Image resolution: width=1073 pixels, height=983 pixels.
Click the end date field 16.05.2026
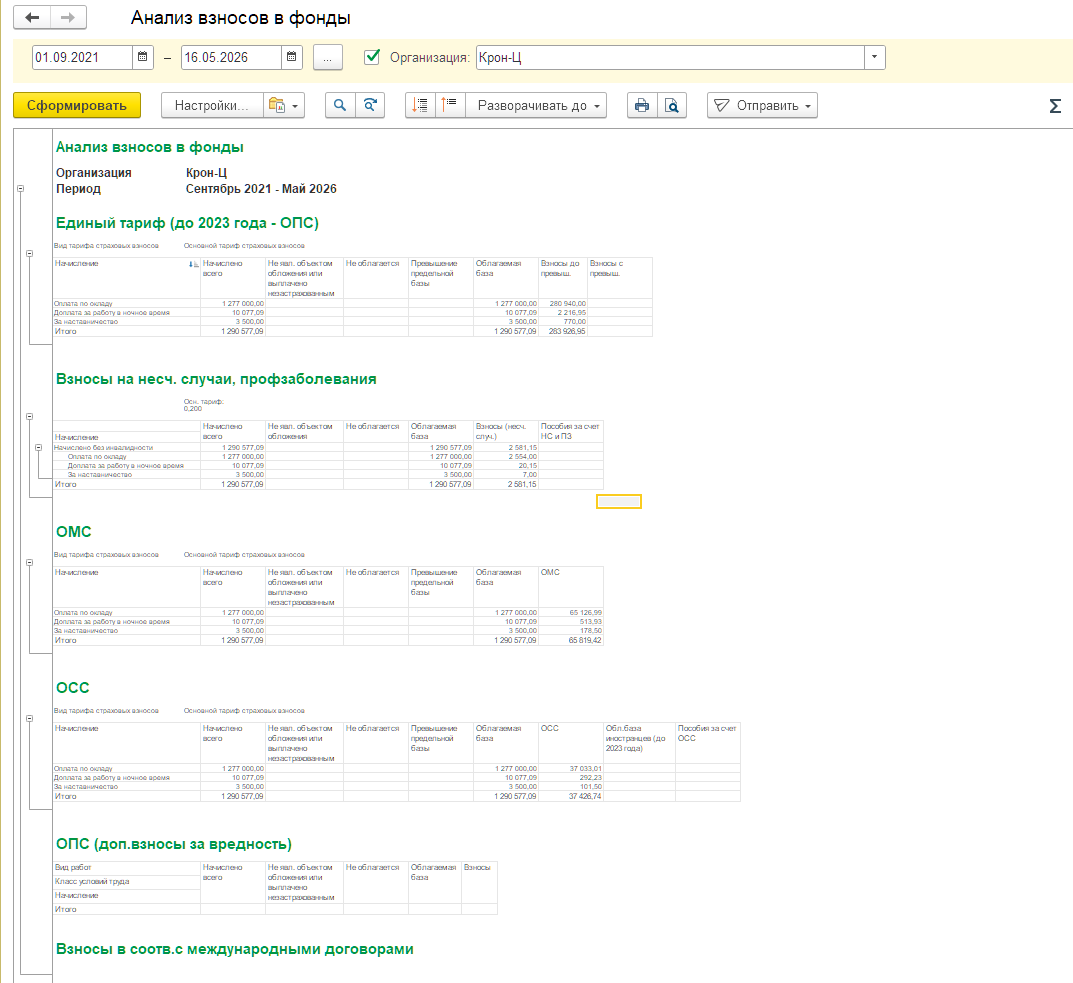coord(231,58)
